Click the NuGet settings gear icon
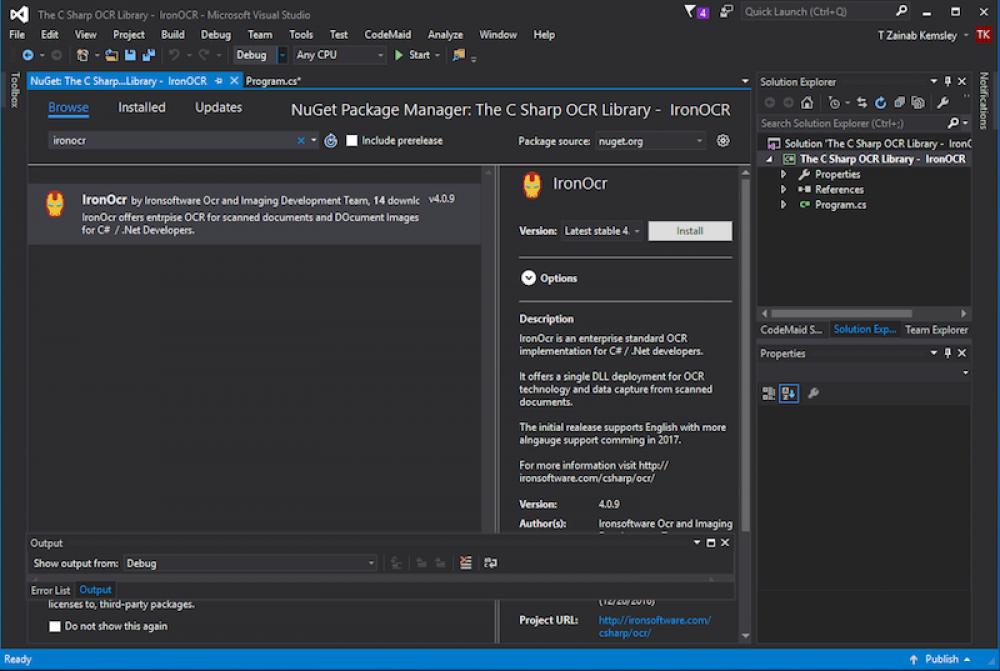This screenshot has width=1000, height=671. click(x=723, y=141)
